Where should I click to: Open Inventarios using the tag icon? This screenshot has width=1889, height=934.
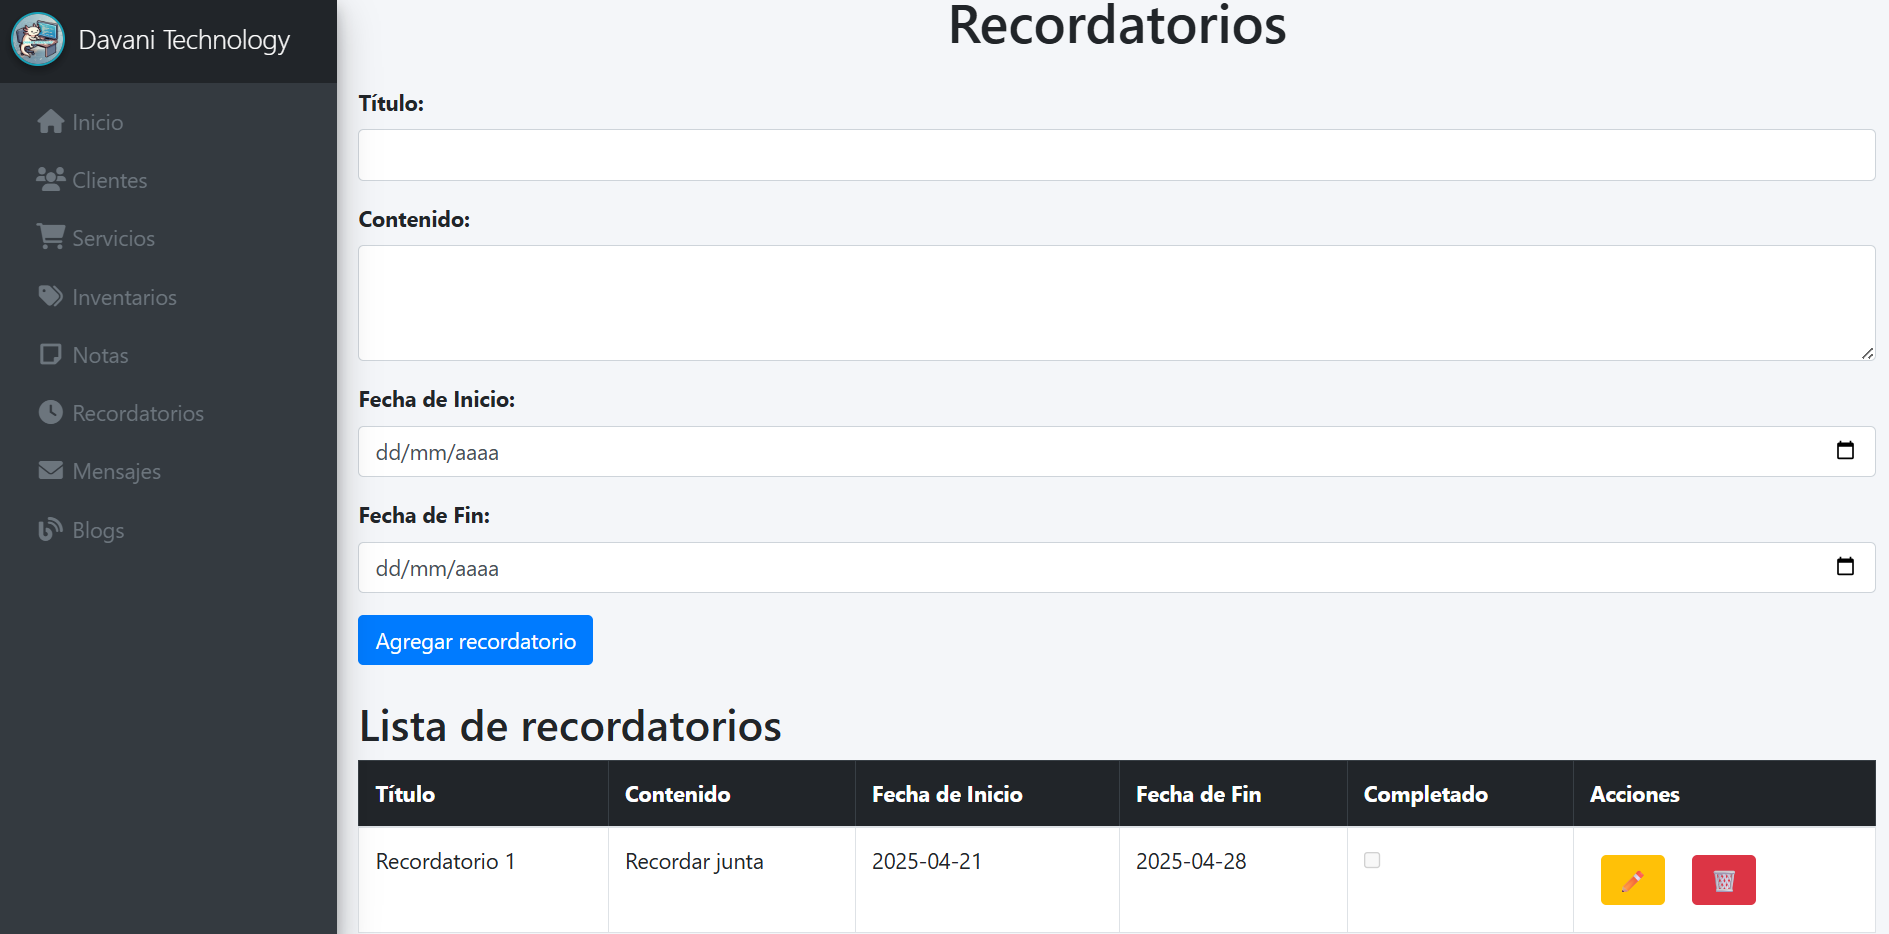coord(50,296)
